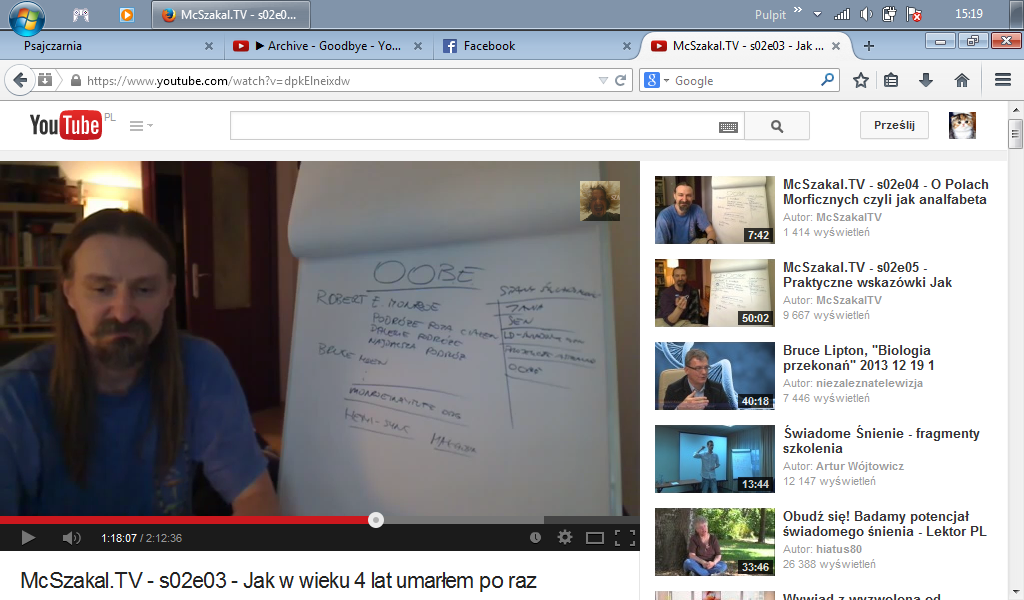Open a new browser tab
The height and width of the screenshot is (600, 1024).
tap(869, 46)
